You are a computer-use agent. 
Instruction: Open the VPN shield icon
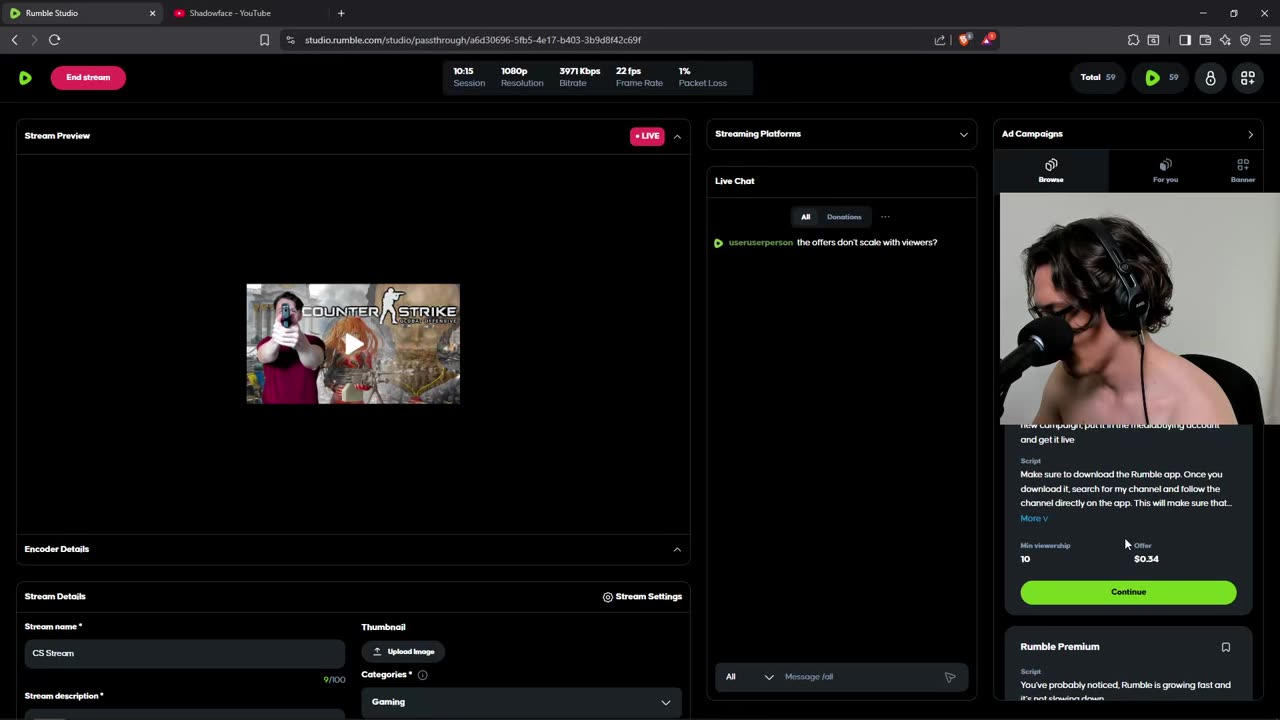pyautogui.click(x=1245, y=40)
